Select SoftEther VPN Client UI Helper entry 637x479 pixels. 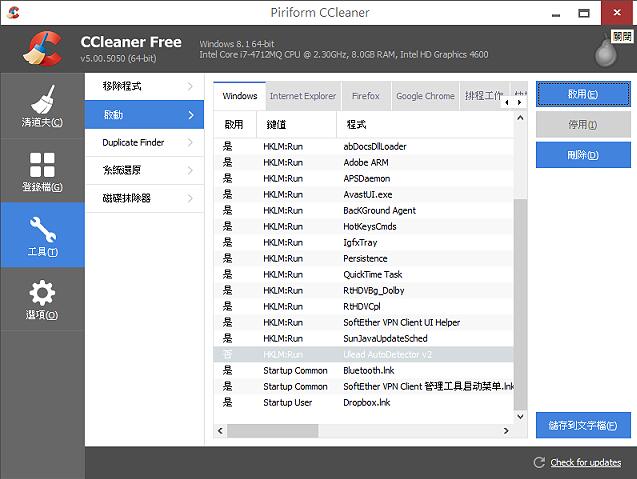coord(364,322)
